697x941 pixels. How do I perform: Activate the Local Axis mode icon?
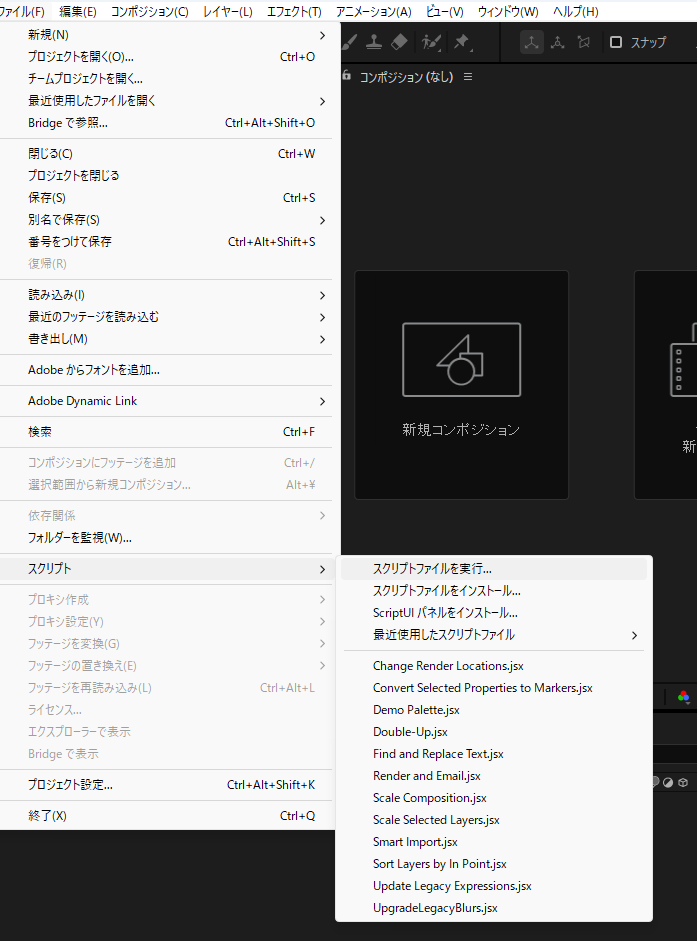pyautogui.click(x=531, y=42)
